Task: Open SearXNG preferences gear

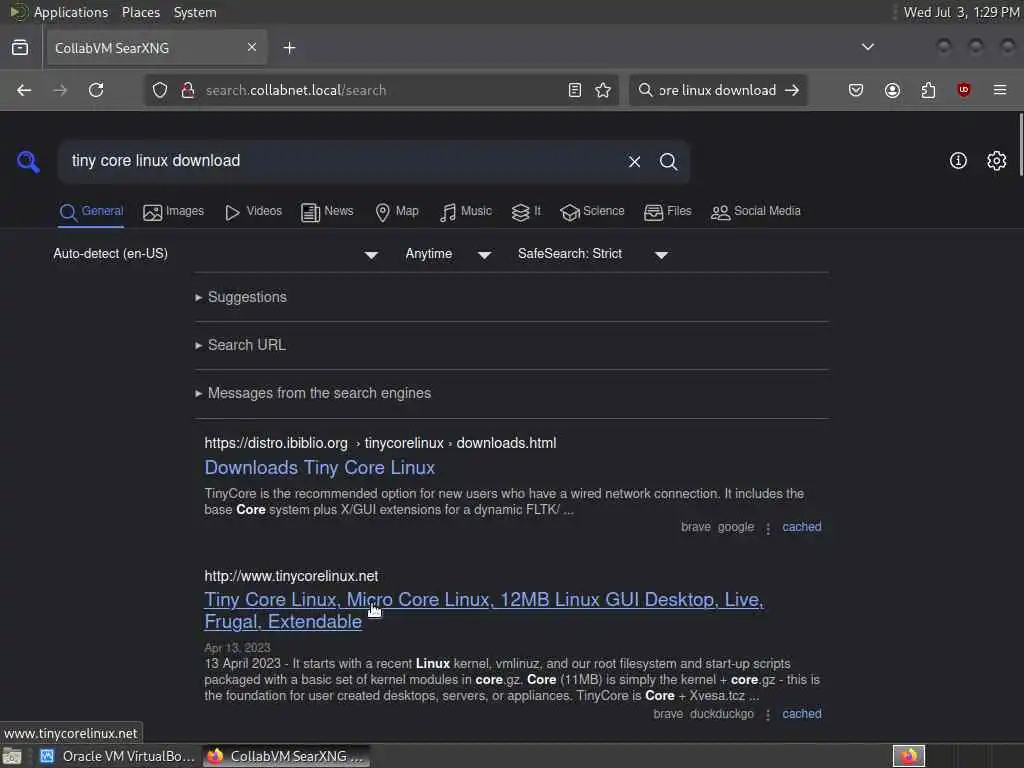Action: [x=996, y=161]
